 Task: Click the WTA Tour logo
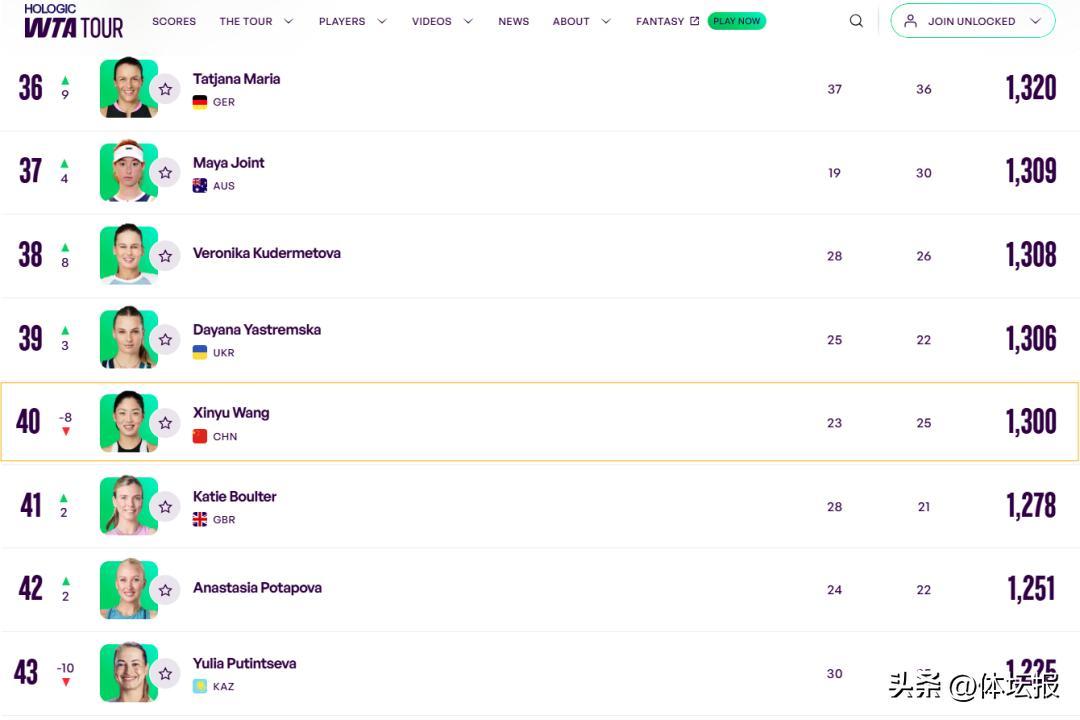click(73, 21)
